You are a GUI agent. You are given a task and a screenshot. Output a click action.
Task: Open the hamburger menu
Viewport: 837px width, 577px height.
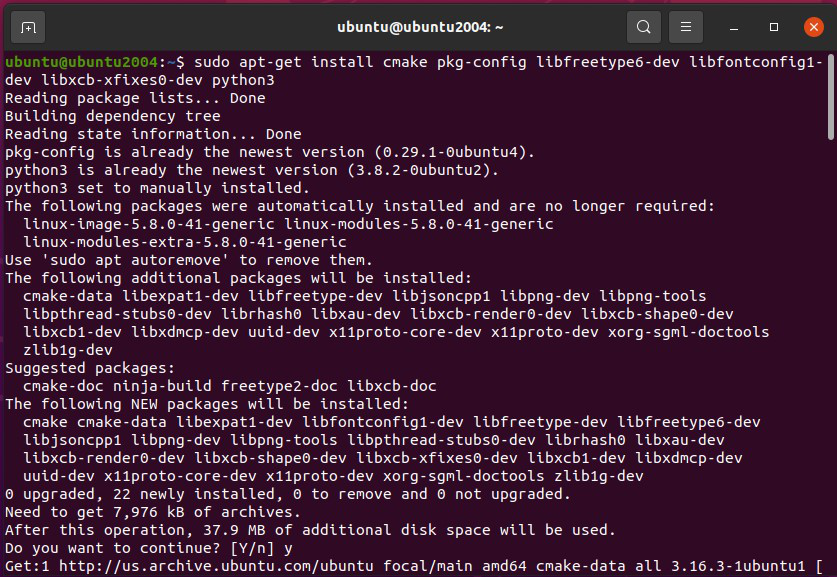[686, 27]
